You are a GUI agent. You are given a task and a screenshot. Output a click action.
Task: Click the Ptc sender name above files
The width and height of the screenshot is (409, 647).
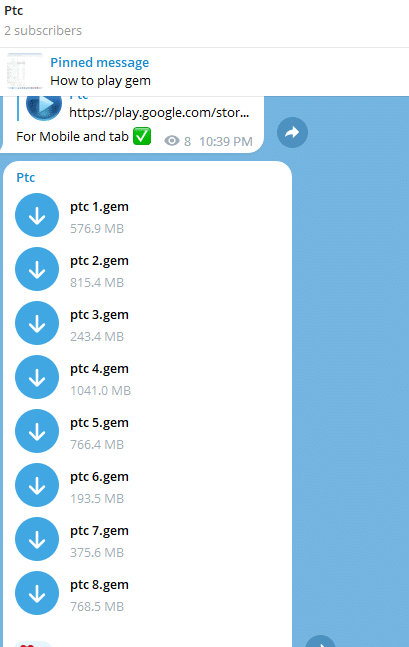pyautogui.click(x=26, y=177)
